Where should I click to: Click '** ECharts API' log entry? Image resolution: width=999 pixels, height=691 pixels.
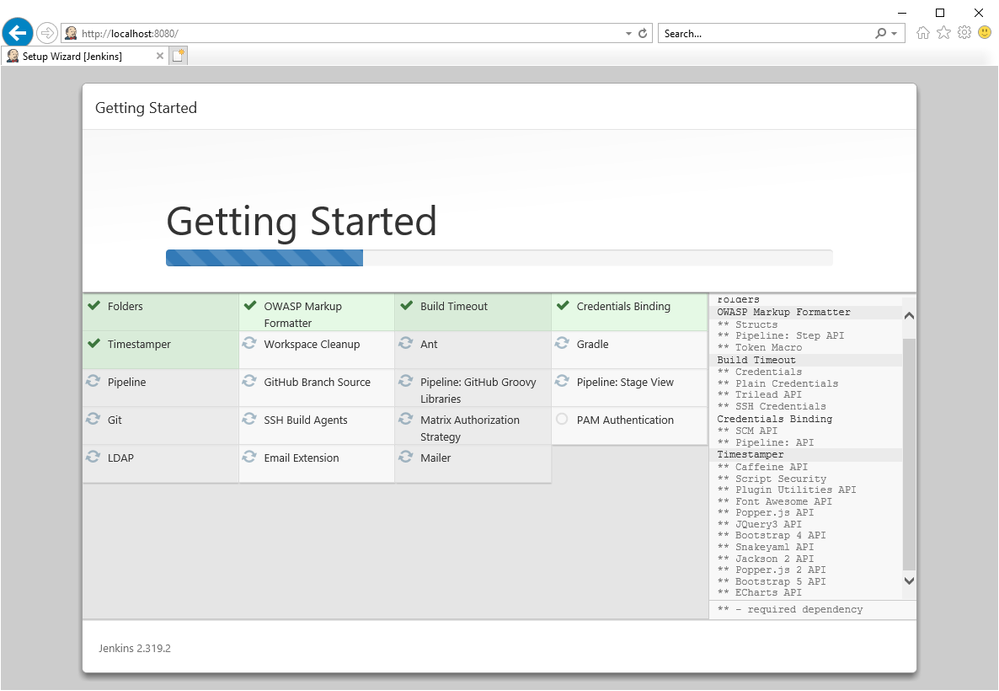coord(759,593)
